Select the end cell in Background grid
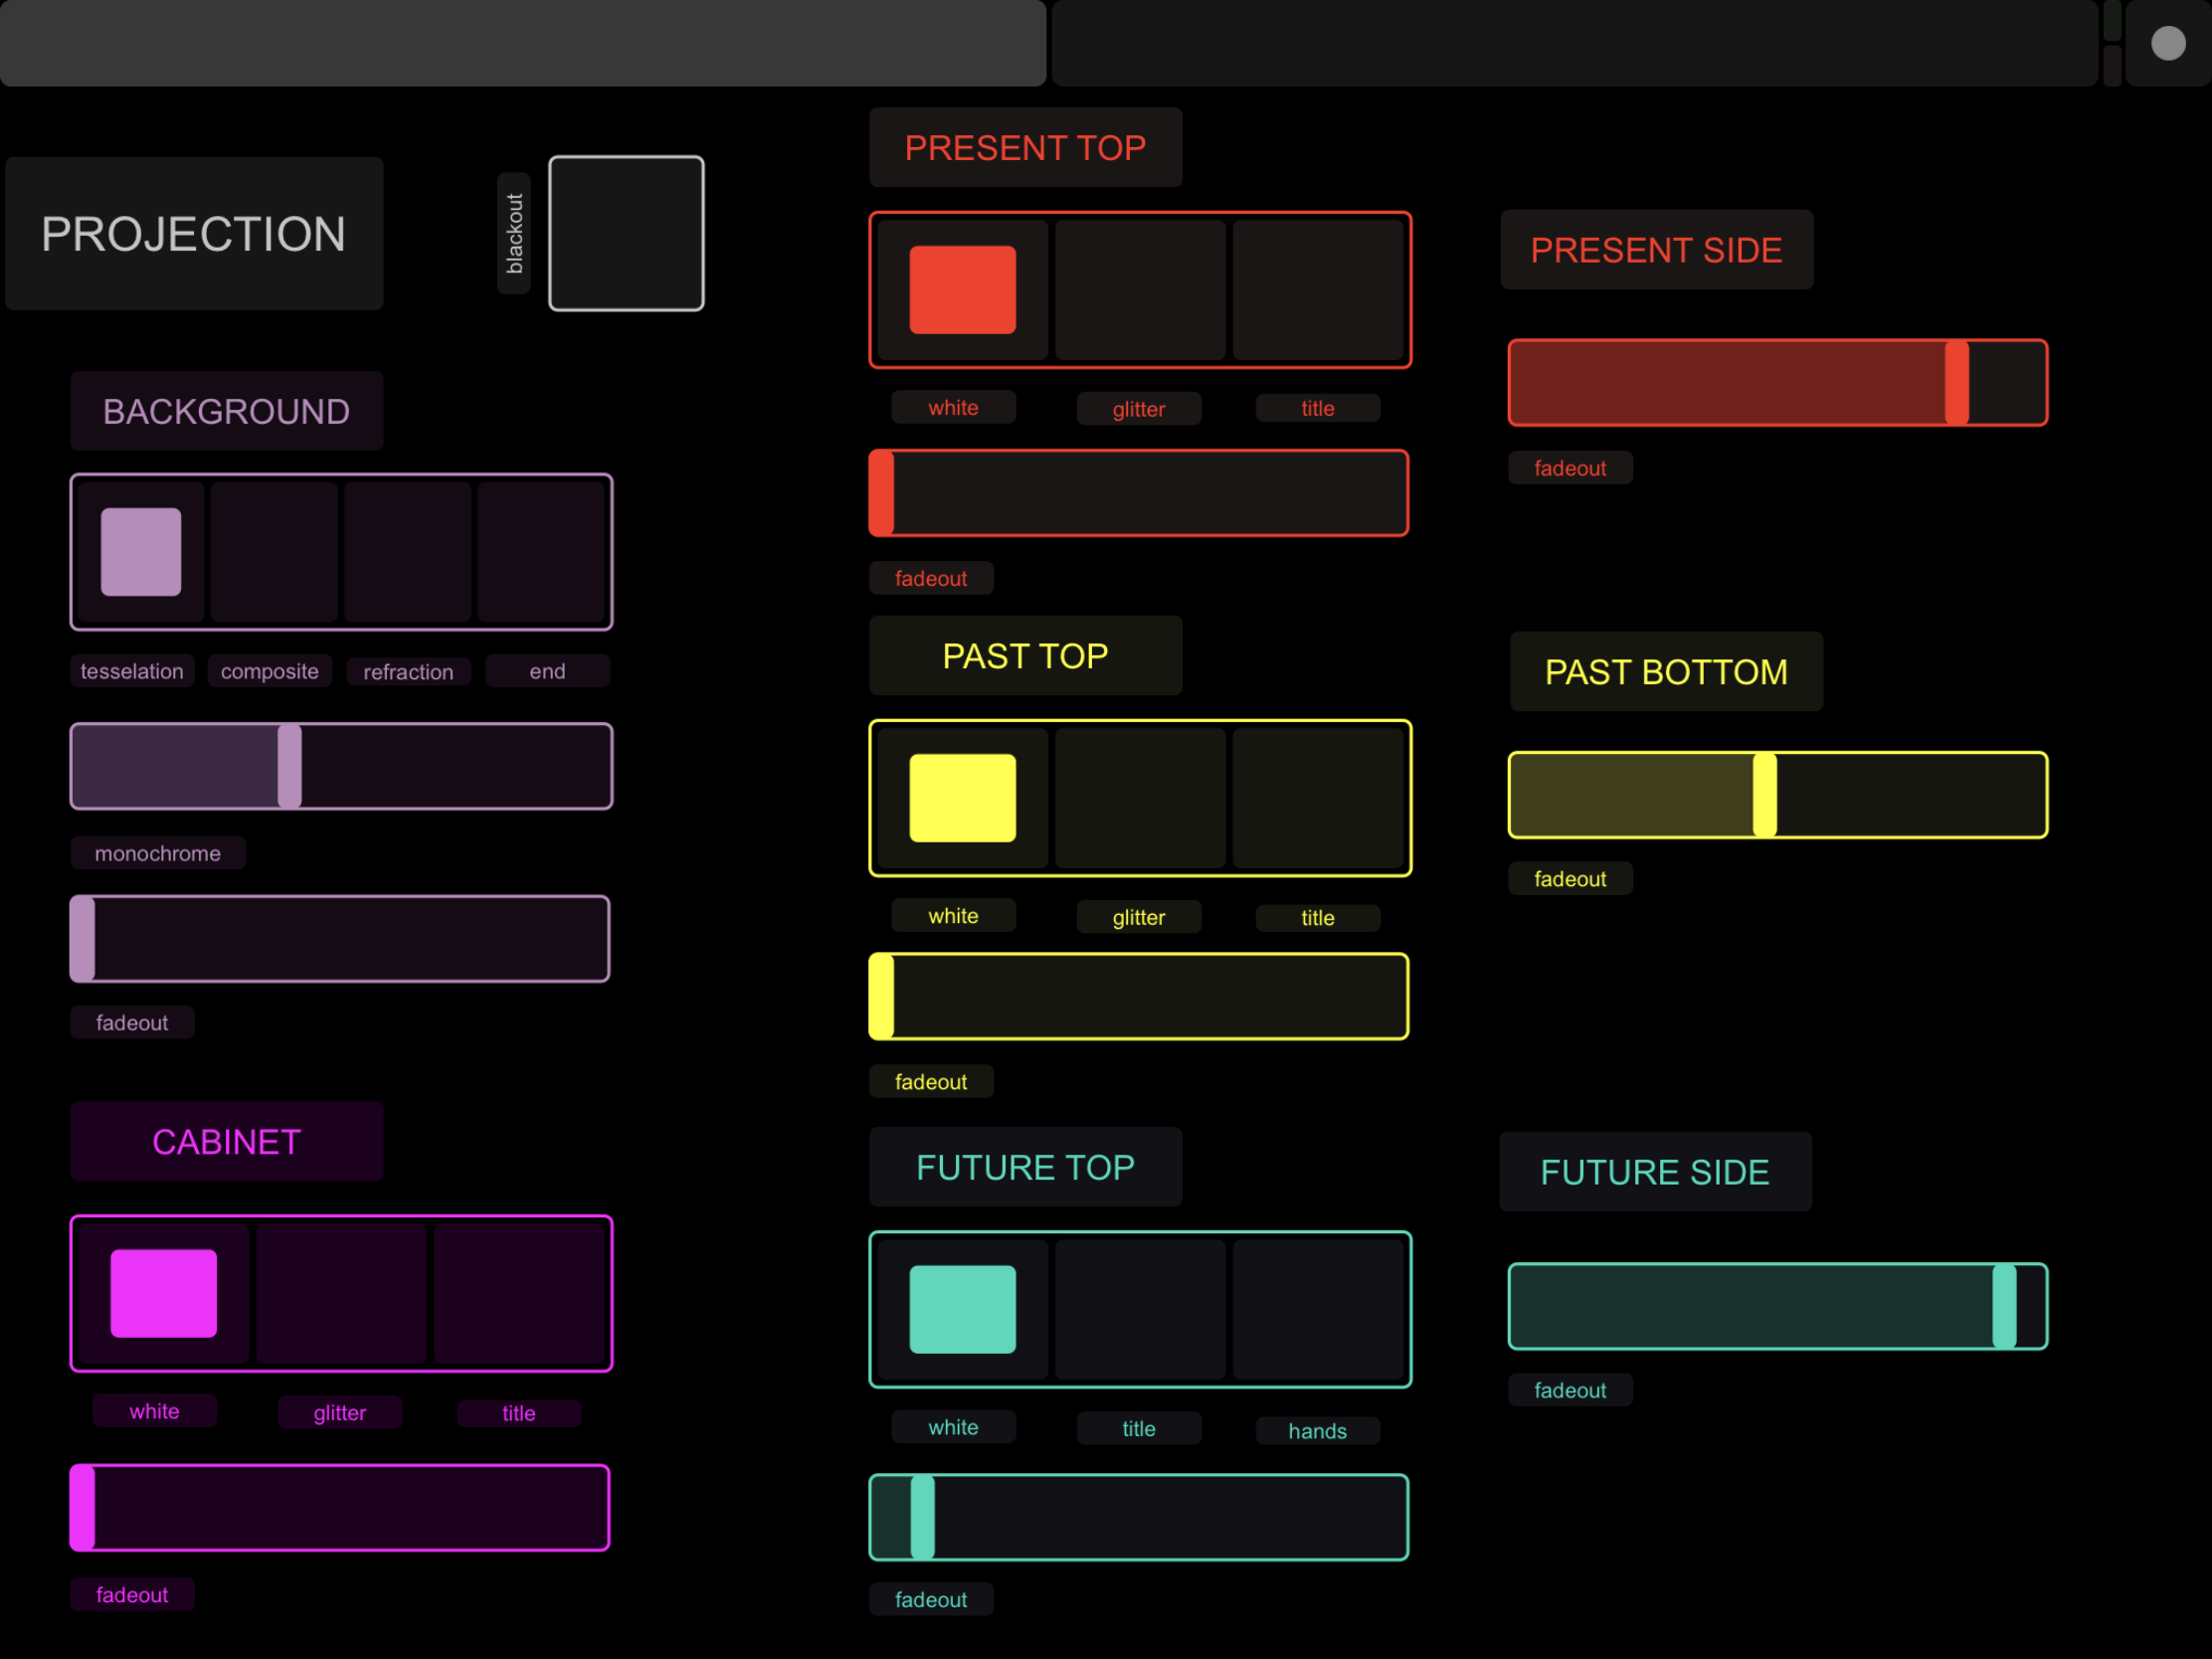 coord(542,552)
